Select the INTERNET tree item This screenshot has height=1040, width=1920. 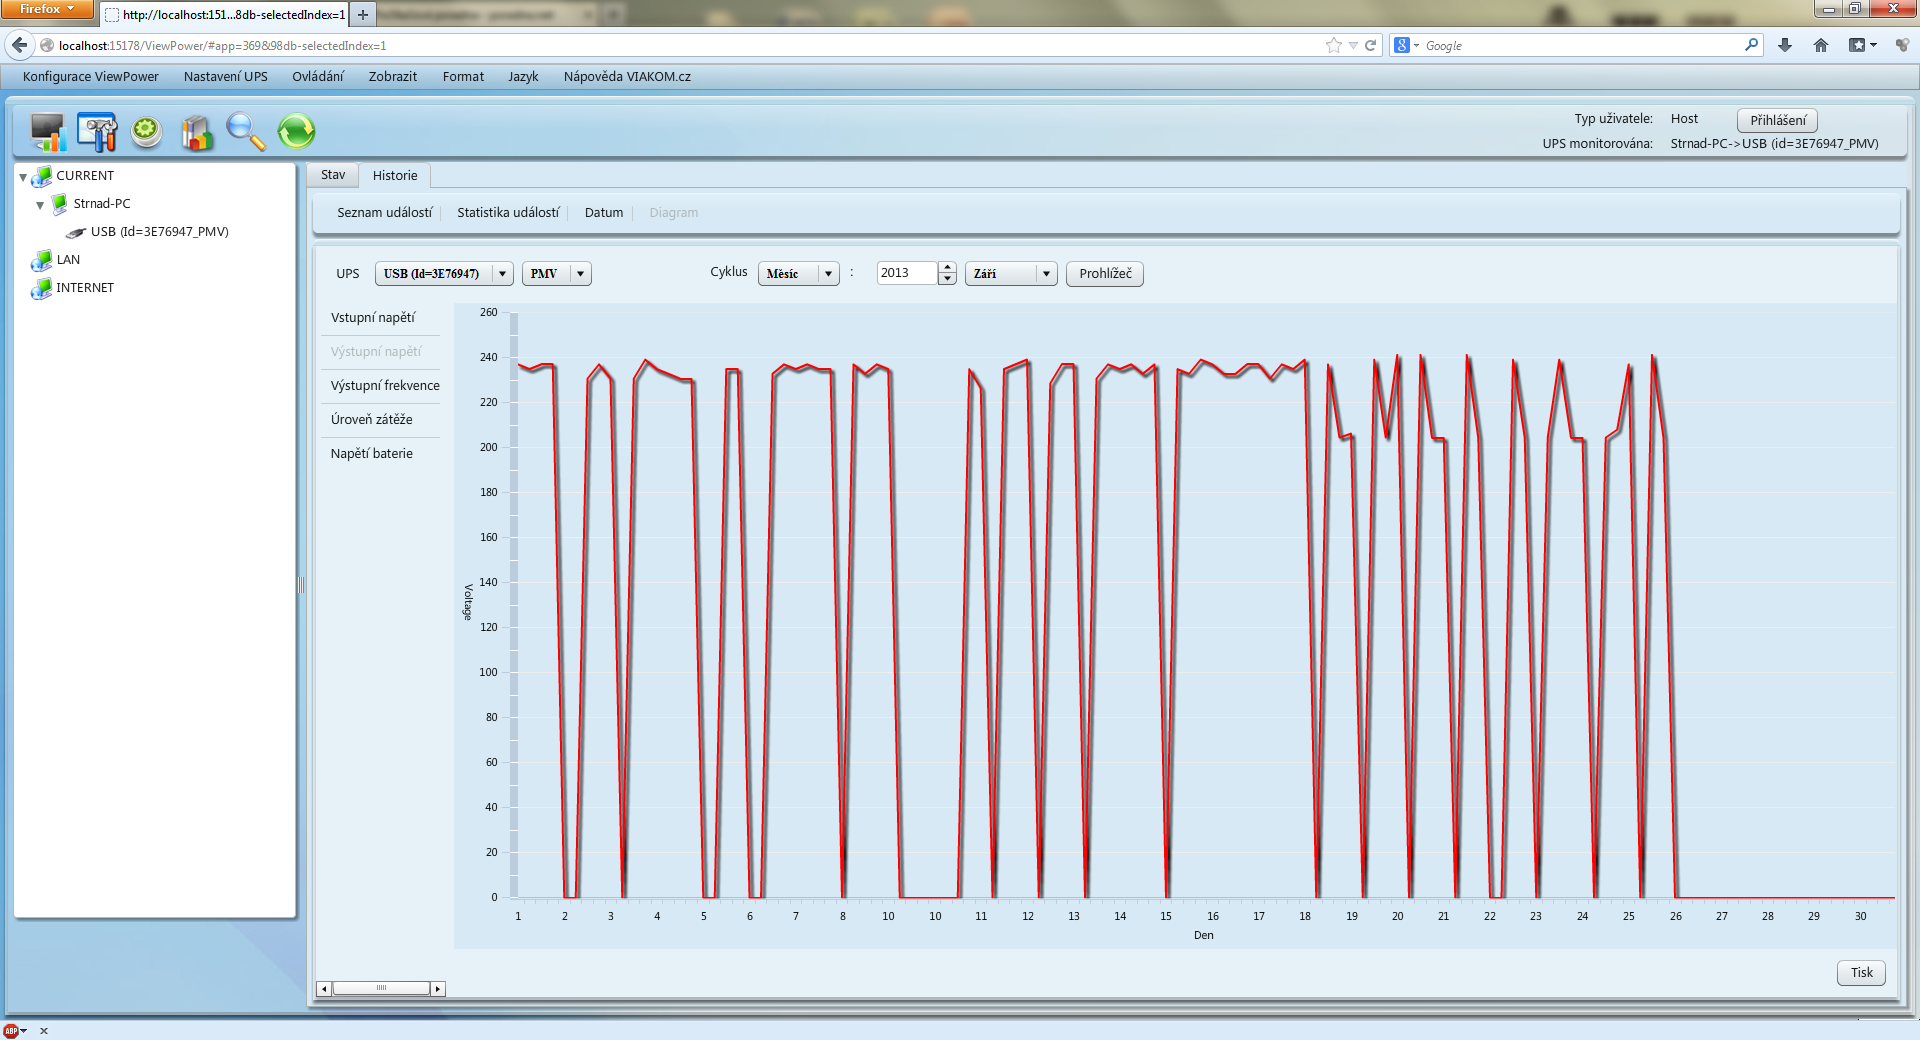click(x=85, y=288)
